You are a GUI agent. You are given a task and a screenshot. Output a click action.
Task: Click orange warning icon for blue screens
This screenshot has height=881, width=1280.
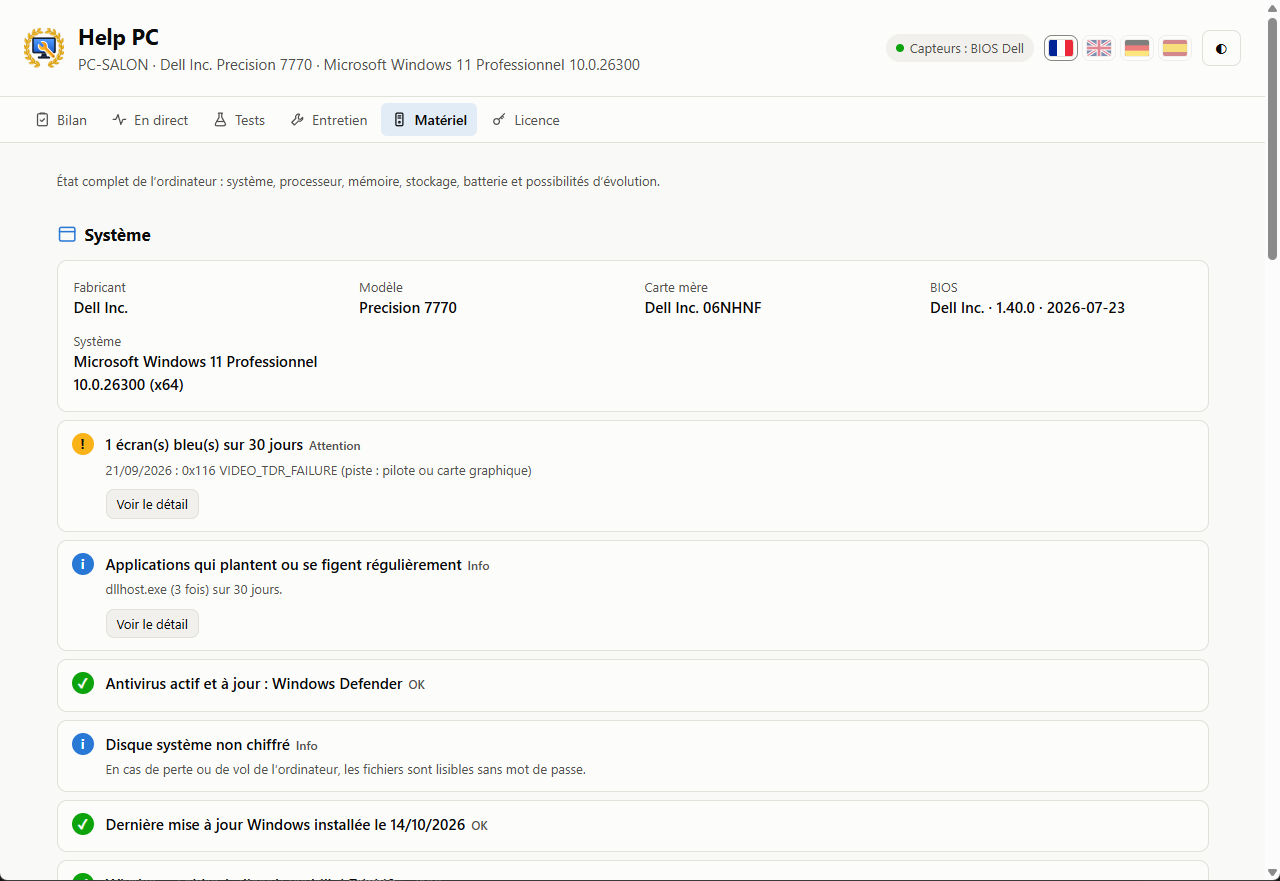(x=83, y=444)
